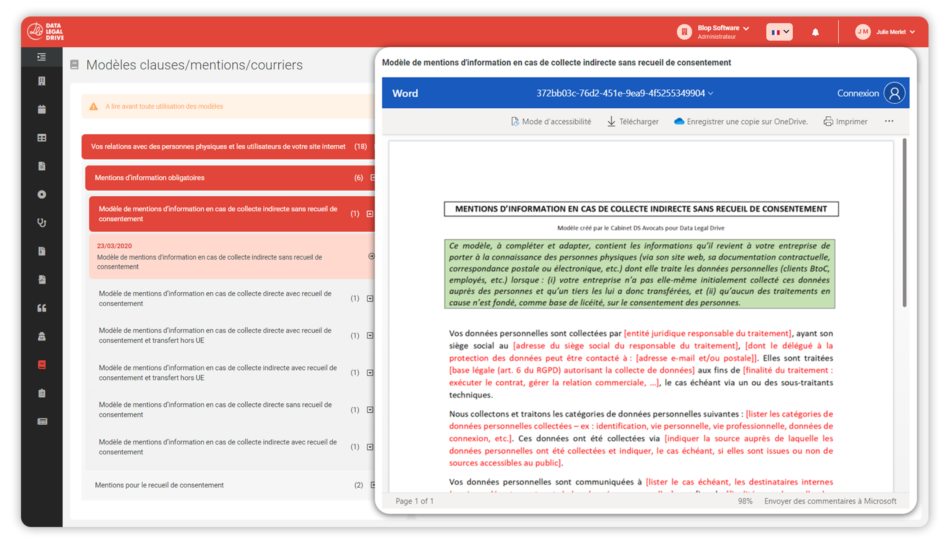Click the document title heading box
This screenshot has height=544, width=950.
pyautogui.click(x=641, y=209)
